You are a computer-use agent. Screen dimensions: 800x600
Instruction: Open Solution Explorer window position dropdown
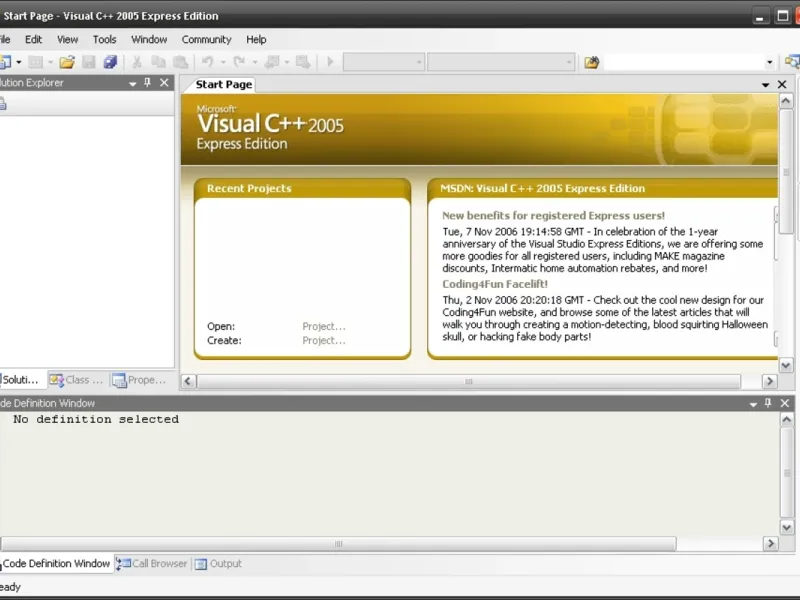click(133, 83)
